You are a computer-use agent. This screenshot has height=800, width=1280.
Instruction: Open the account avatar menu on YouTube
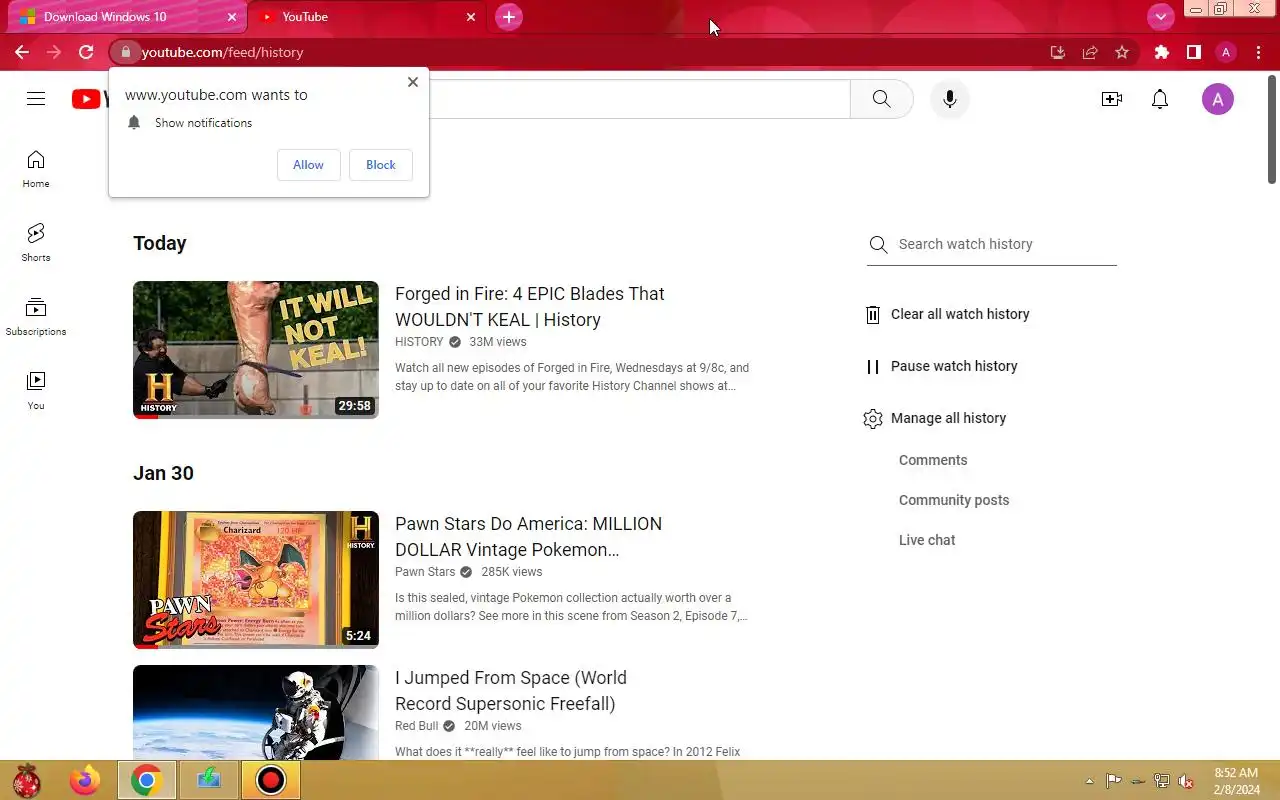tap(1217, 99)
